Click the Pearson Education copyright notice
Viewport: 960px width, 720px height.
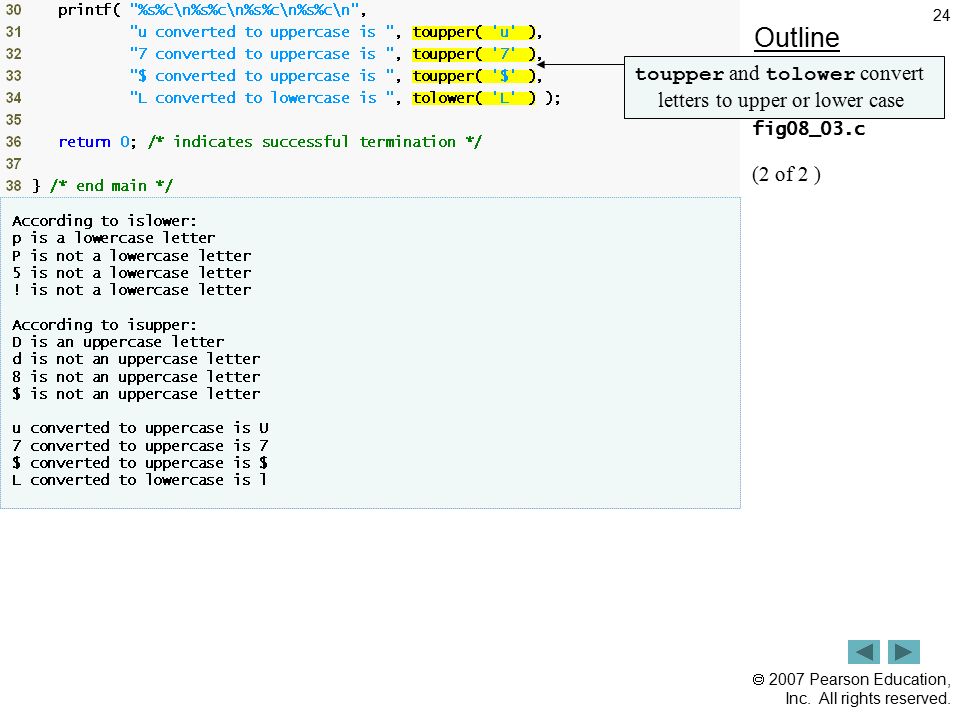(x=851, y=689)
